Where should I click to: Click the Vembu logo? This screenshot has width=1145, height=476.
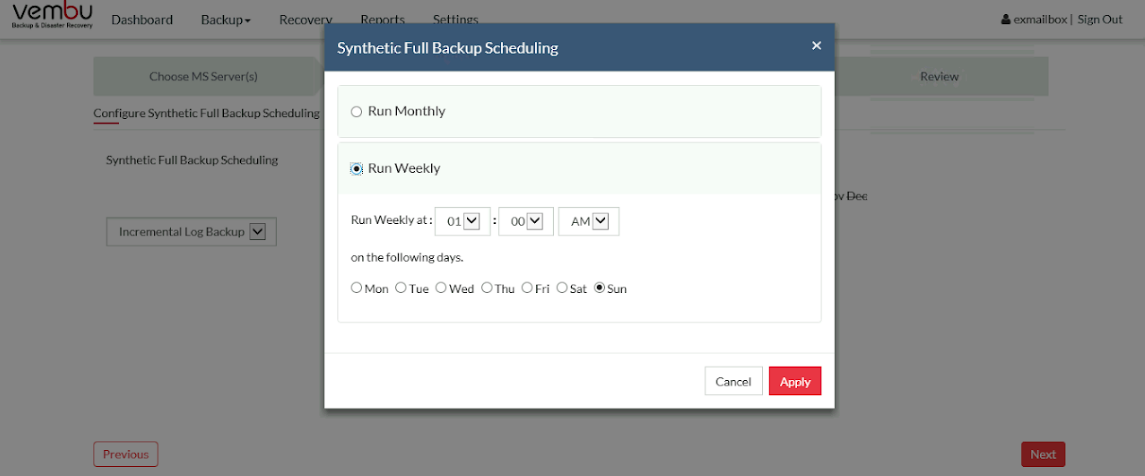pos(53,15)
